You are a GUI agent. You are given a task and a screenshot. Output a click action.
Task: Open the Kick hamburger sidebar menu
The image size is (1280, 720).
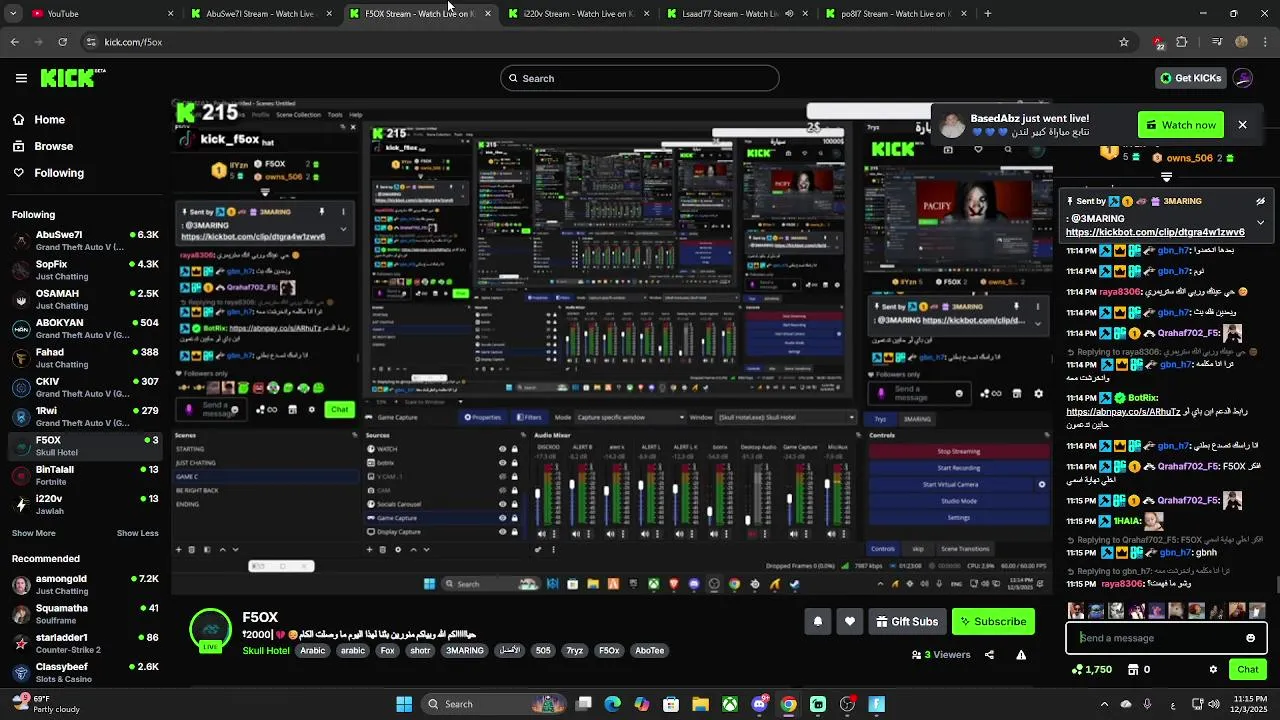point(21,78)
